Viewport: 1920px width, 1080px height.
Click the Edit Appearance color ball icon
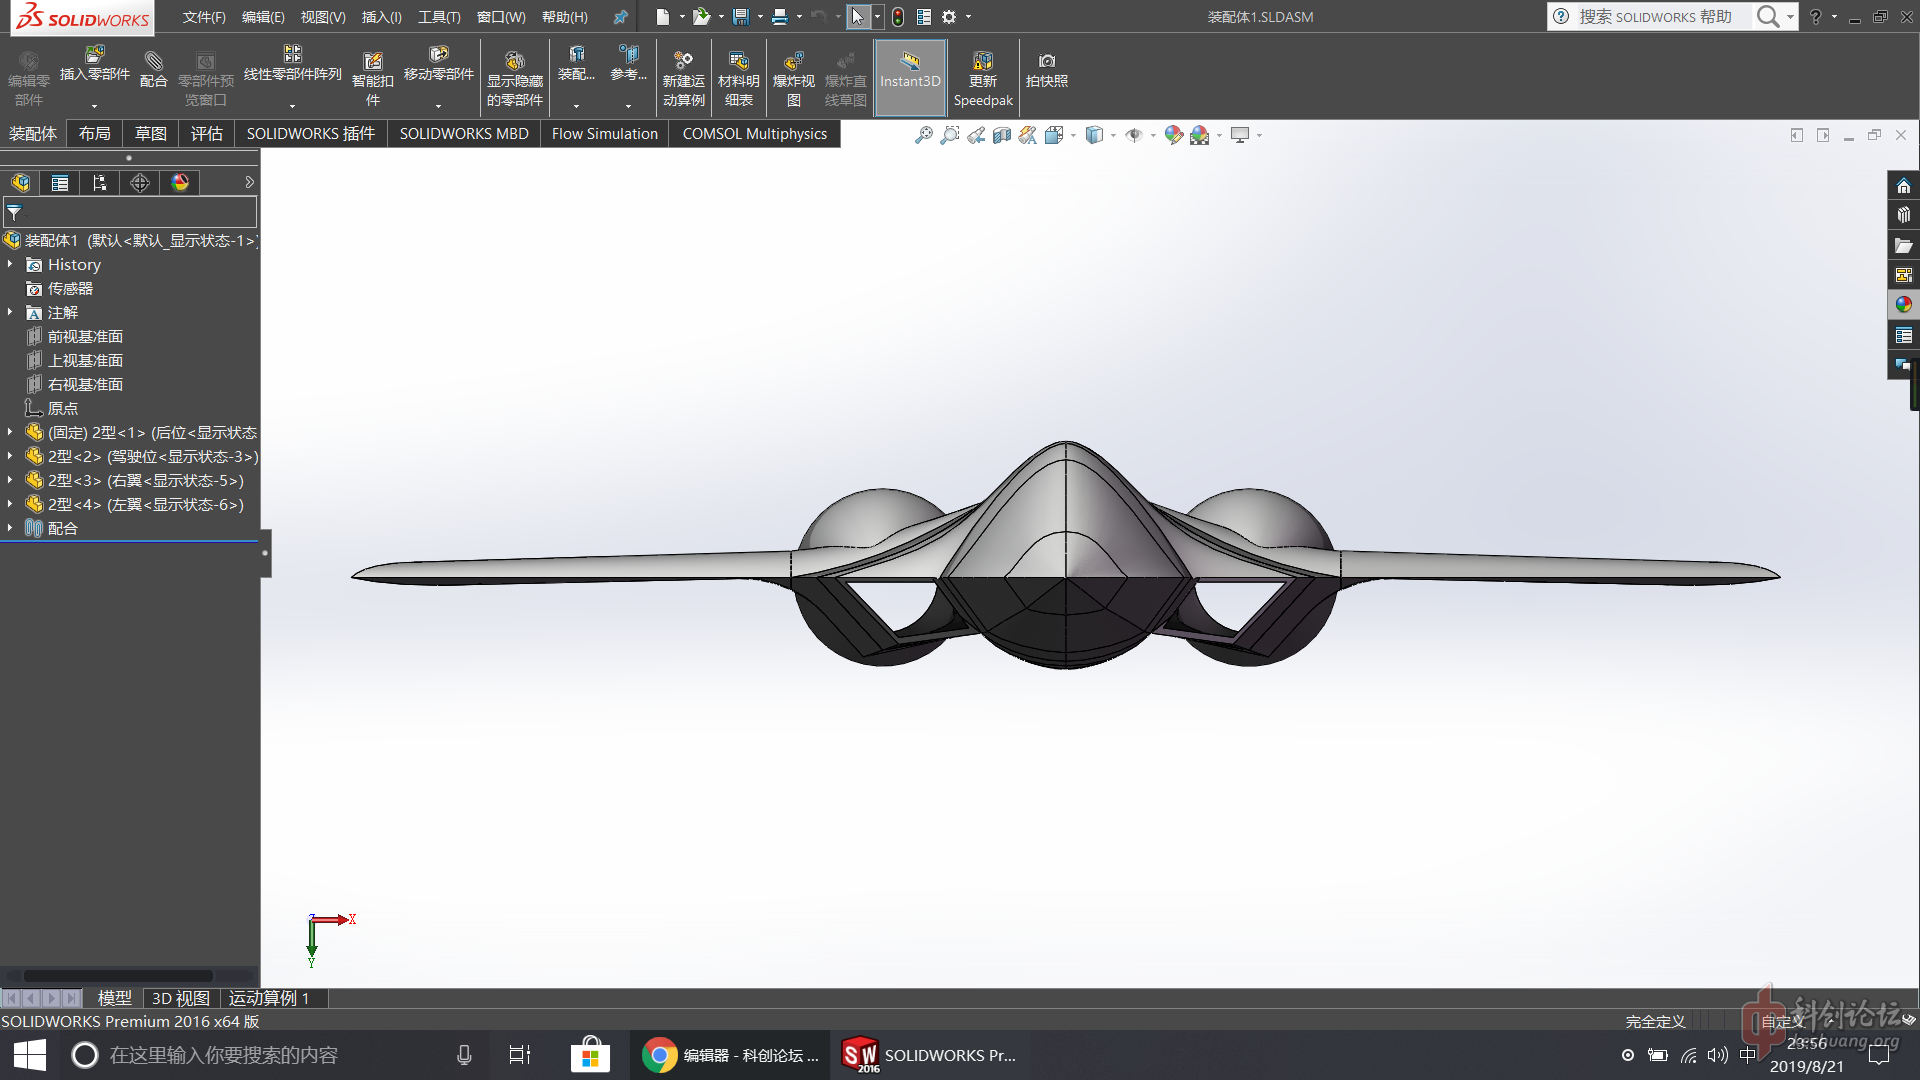(1173, 135)
